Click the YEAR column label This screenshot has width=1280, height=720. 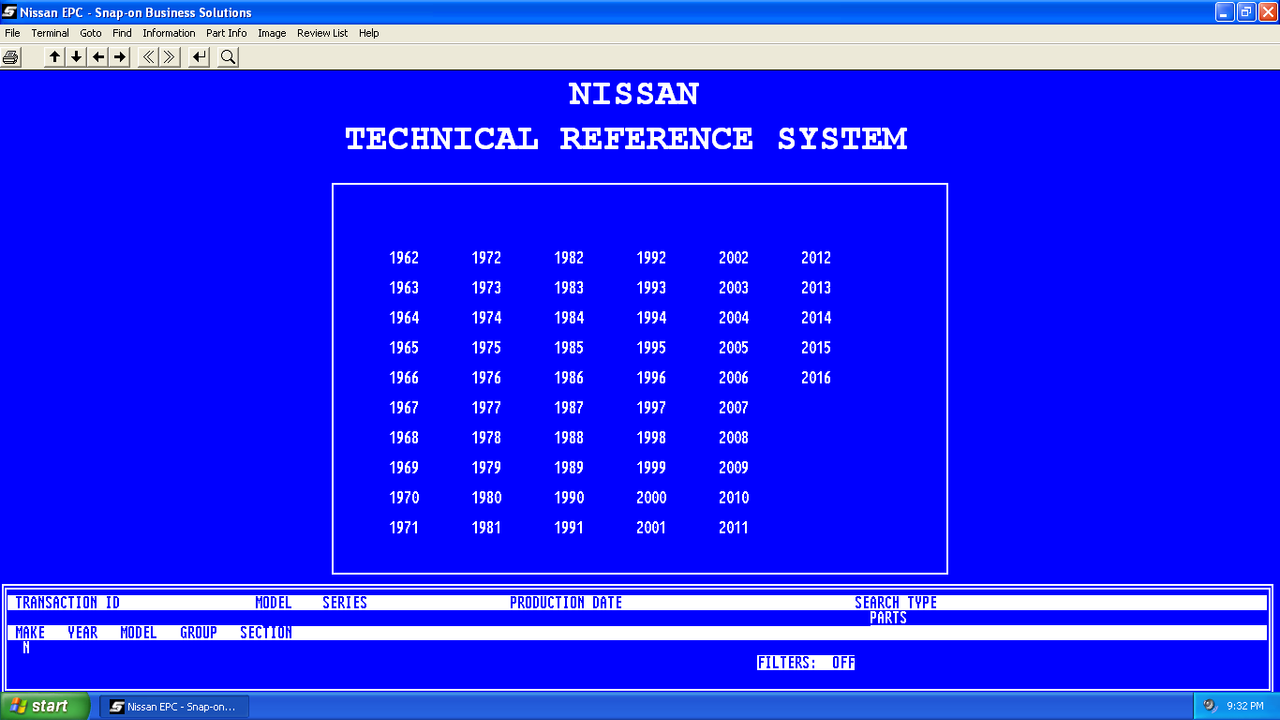coord(83,633)
